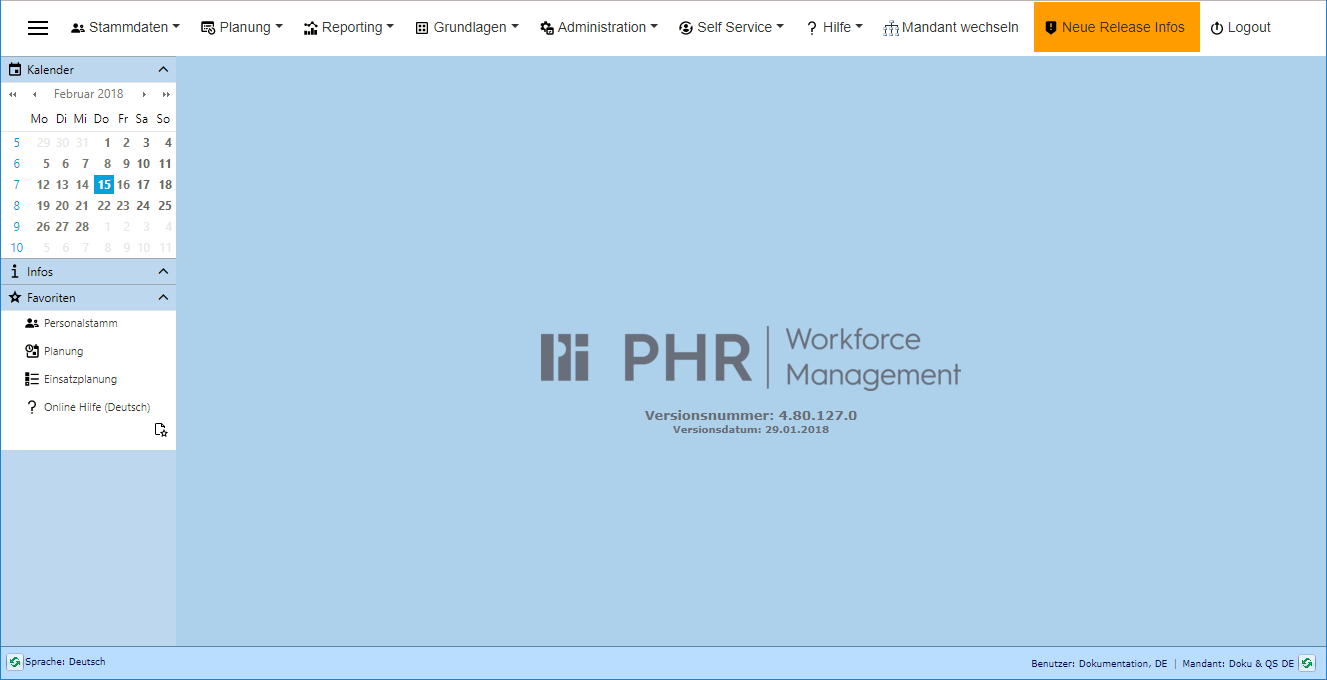This screenshot has width=1327, height=680.
Task: Click Mandant: Doku & QS DE text
Action: [1238, 664]
